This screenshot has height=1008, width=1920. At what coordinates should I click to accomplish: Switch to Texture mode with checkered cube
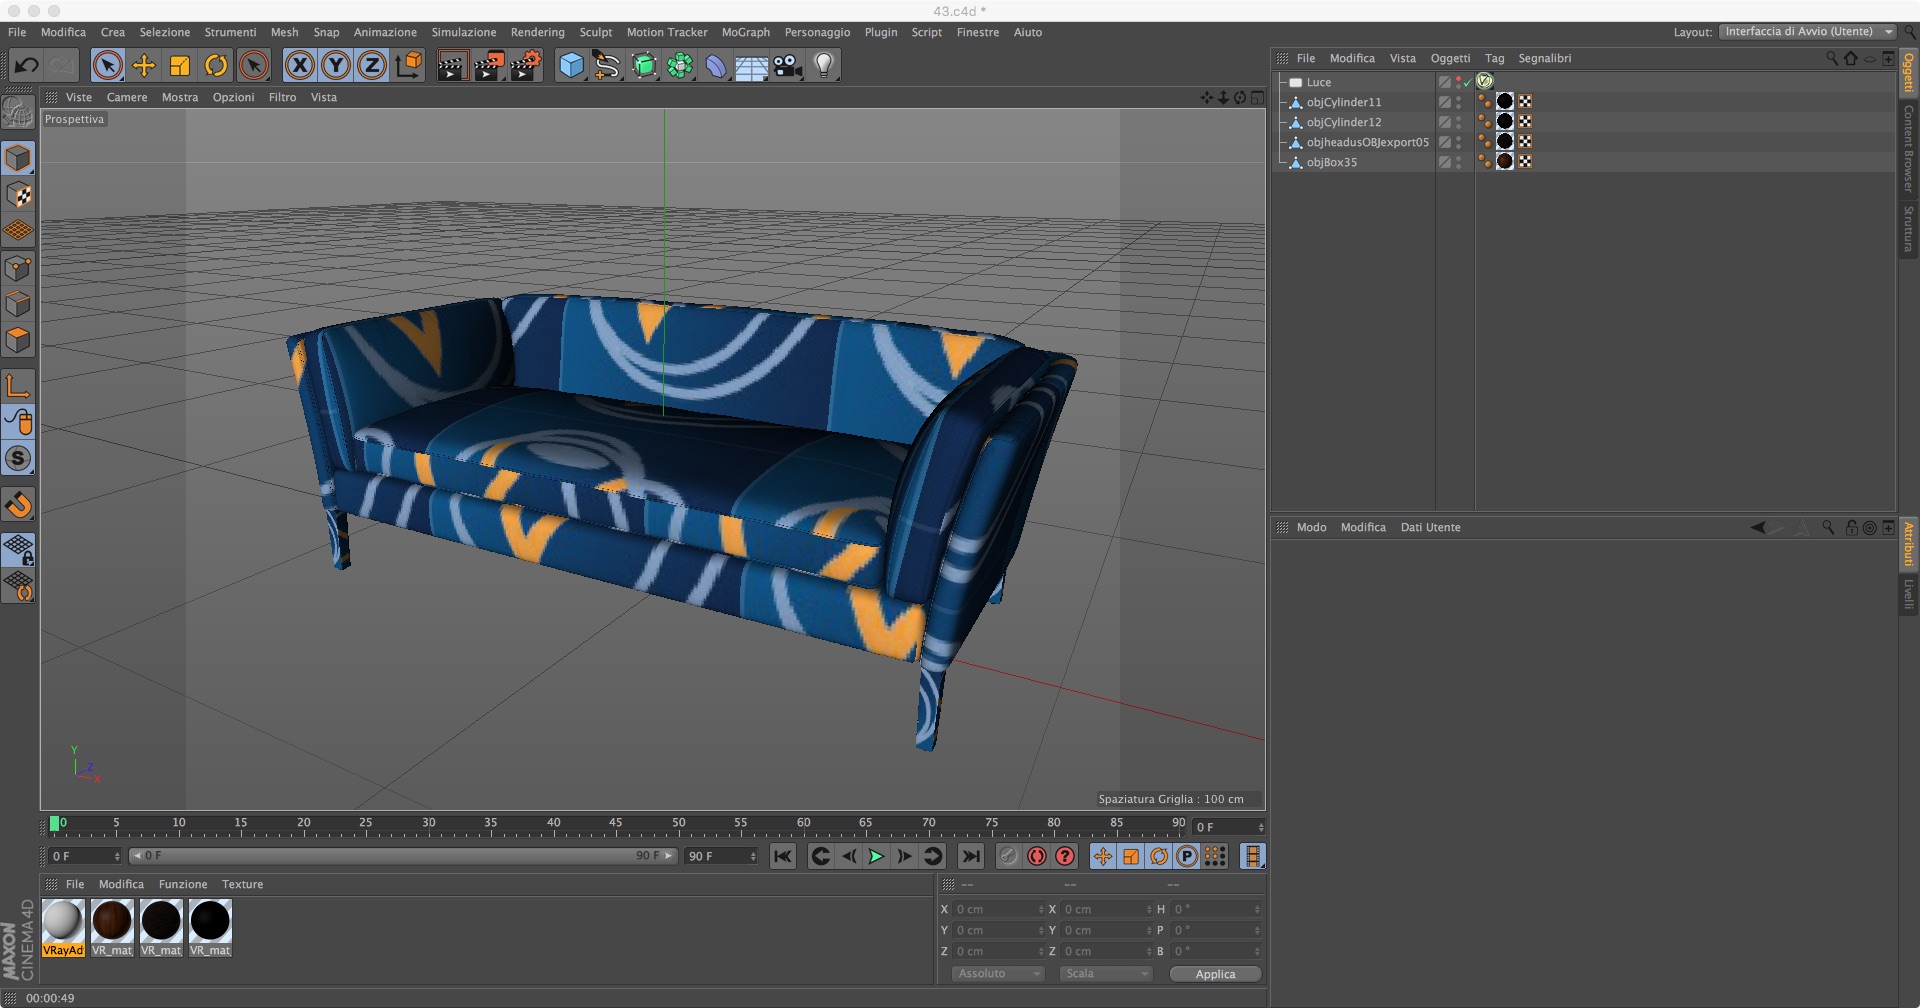[18, 195]
